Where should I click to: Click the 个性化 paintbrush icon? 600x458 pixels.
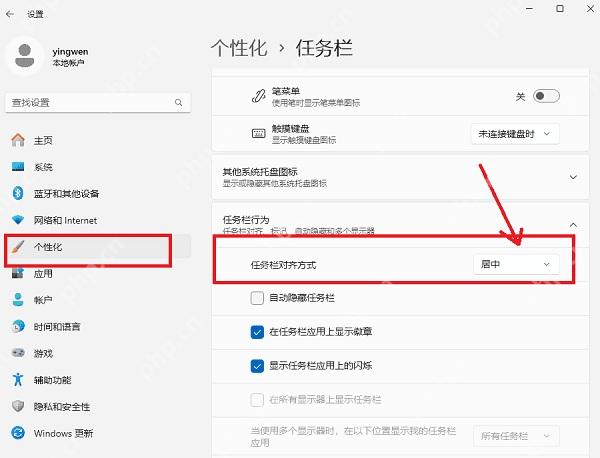18,247
